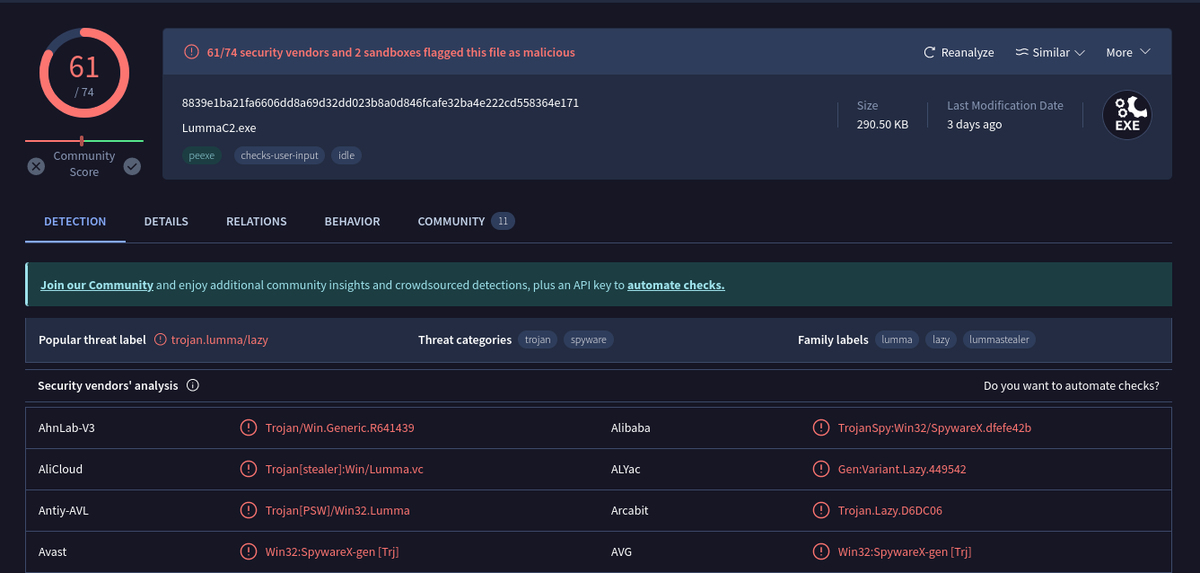The width and height of the screenshot is (1200, 573).
Task: Vote down with community score X icon
Action: pos(36,166)
